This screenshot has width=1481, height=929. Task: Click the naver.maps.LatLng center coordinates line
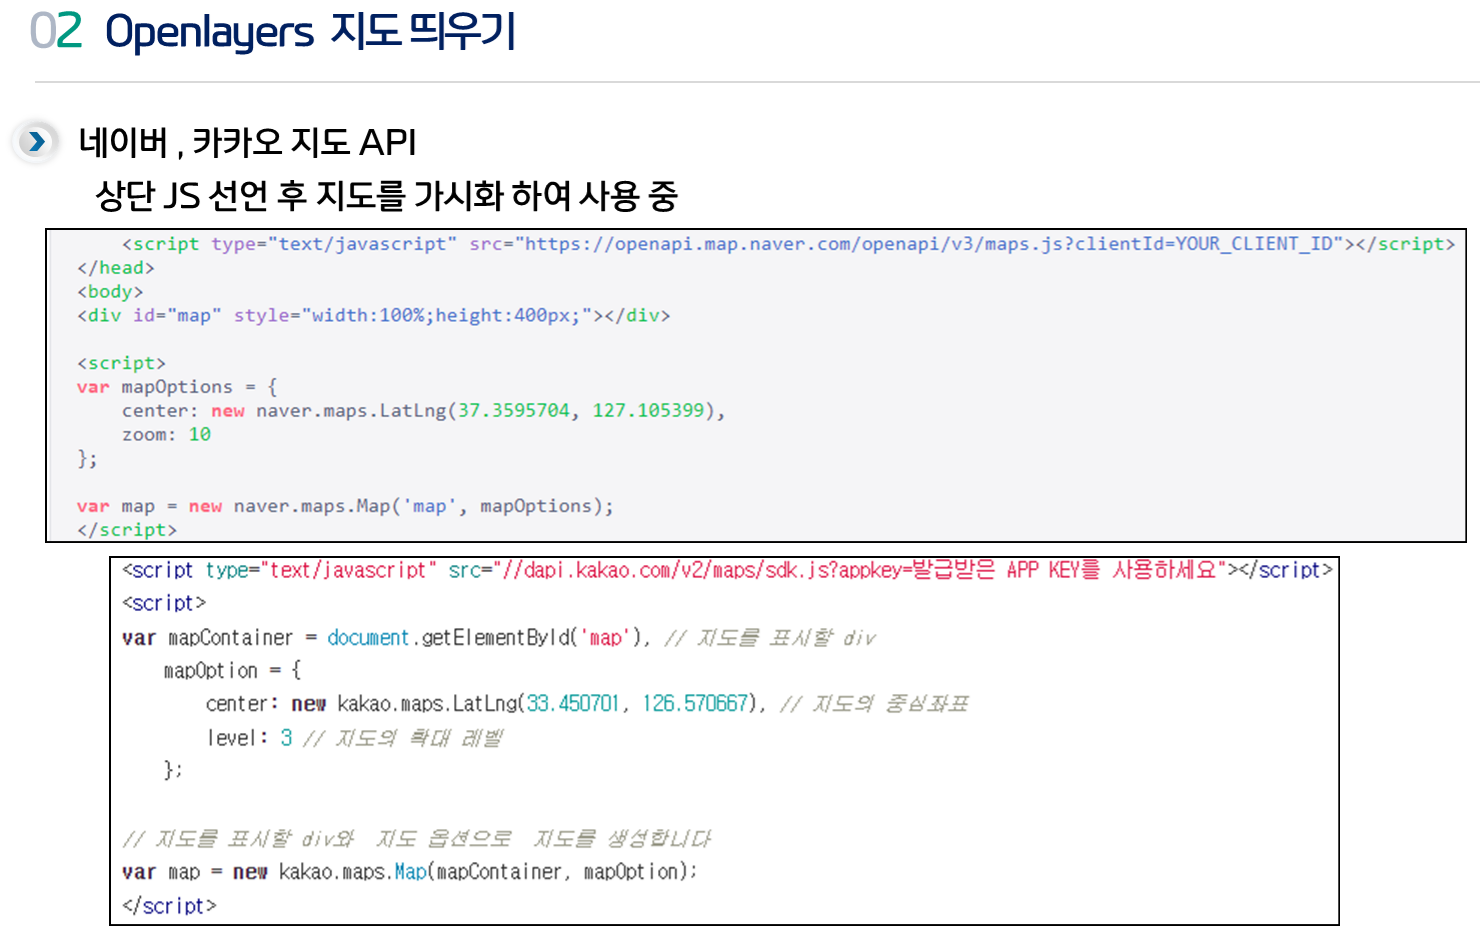[x=423, y=411]
